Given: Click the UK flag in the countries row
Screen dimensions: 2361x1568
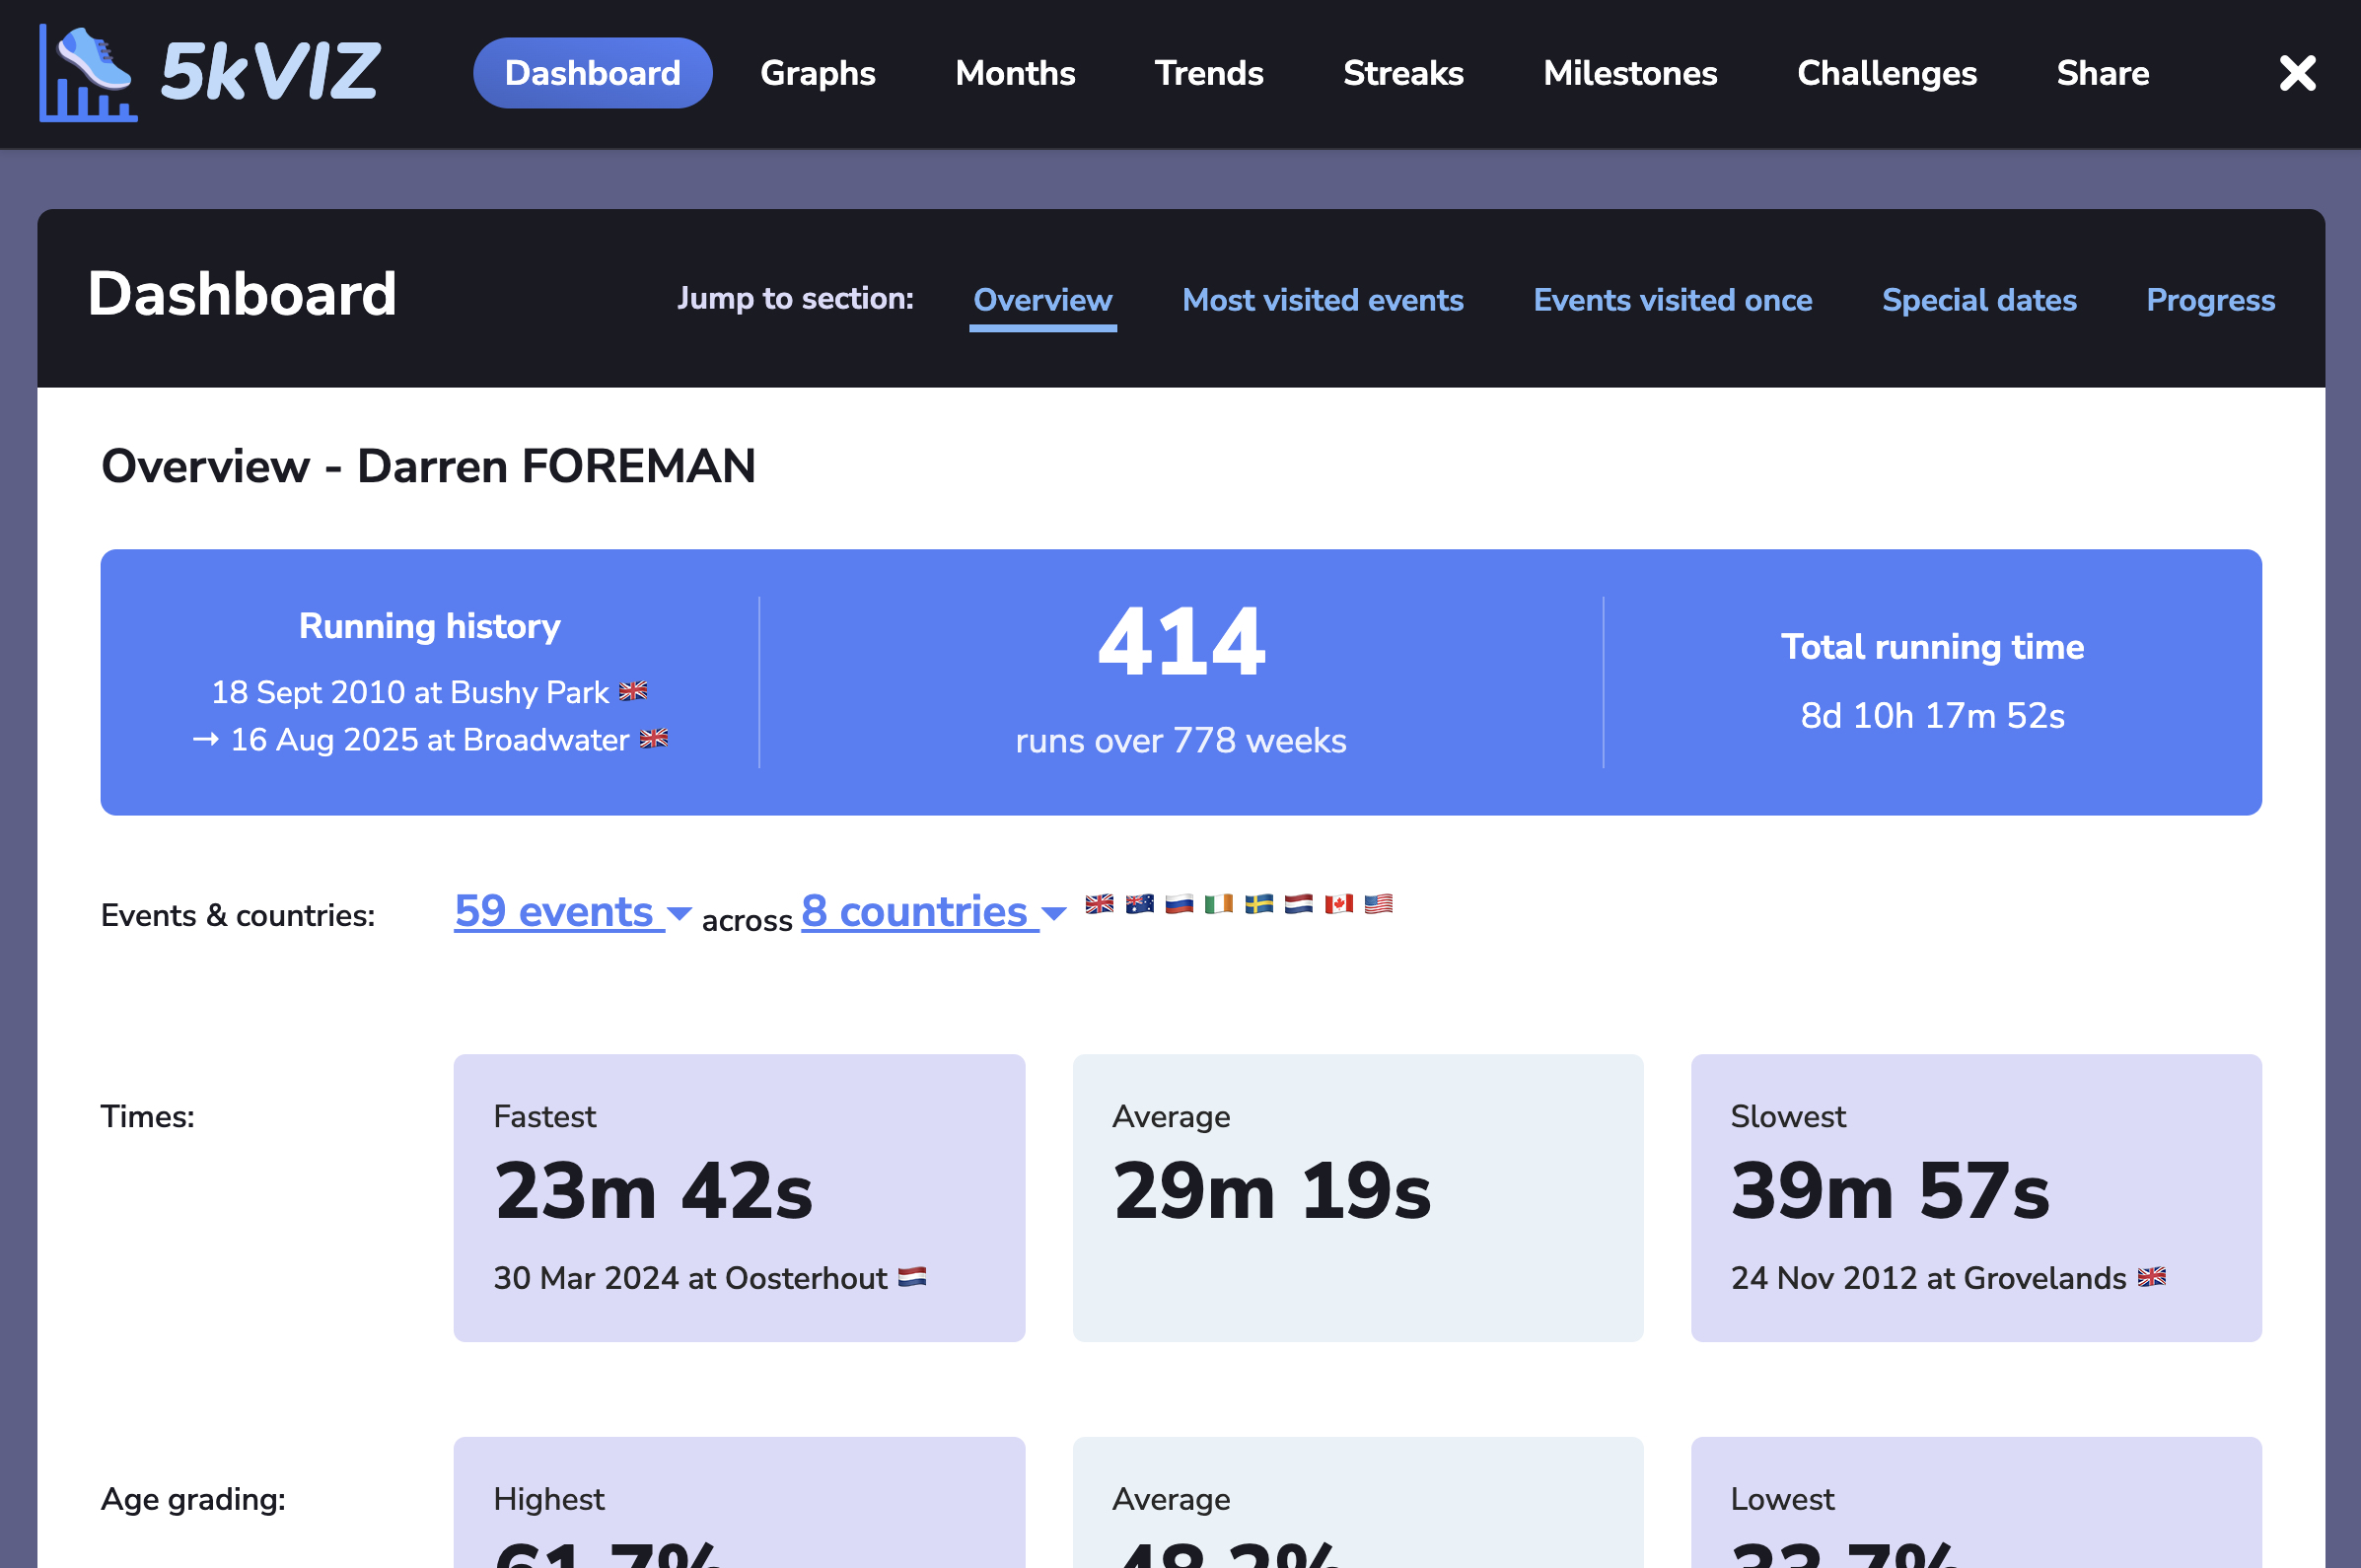Looking at the screenshot, I should tap(1098, 905).
